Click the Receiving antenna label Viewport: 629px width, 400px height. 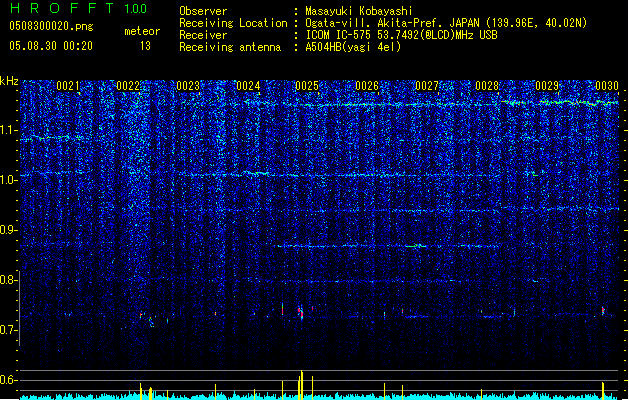[x=230, y=47]
